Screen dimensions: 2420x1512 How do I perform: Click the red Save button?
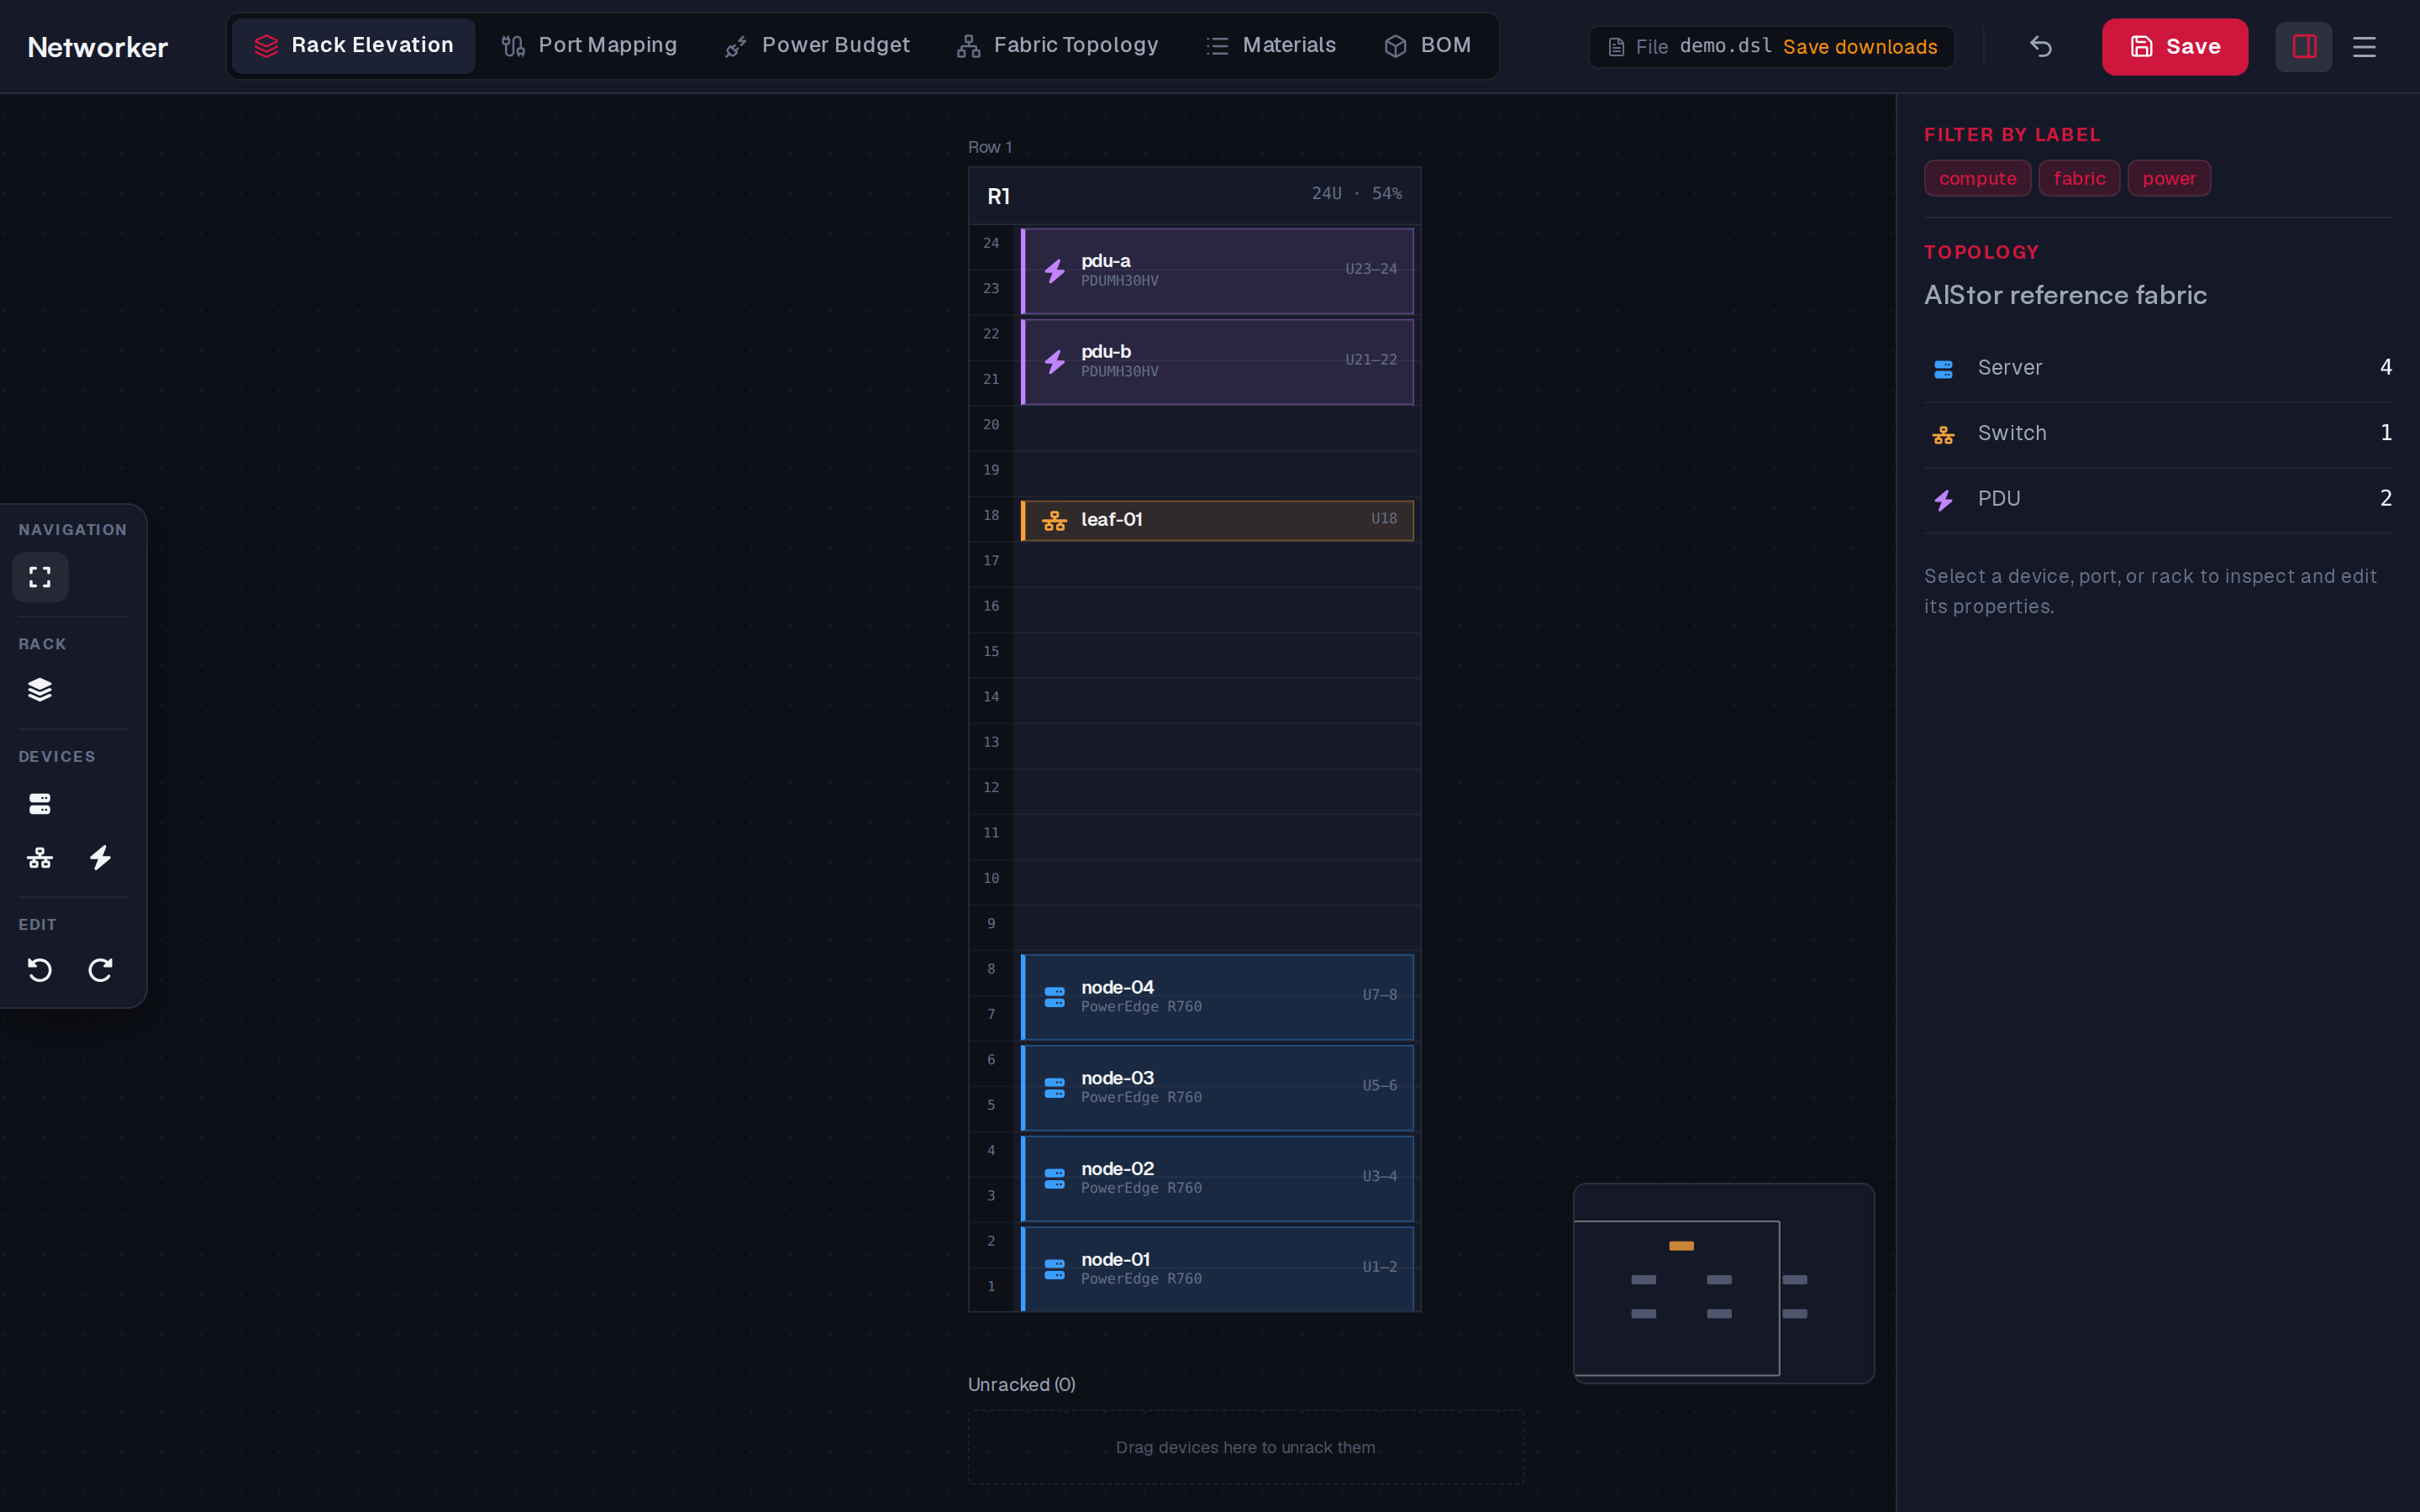2174,47
